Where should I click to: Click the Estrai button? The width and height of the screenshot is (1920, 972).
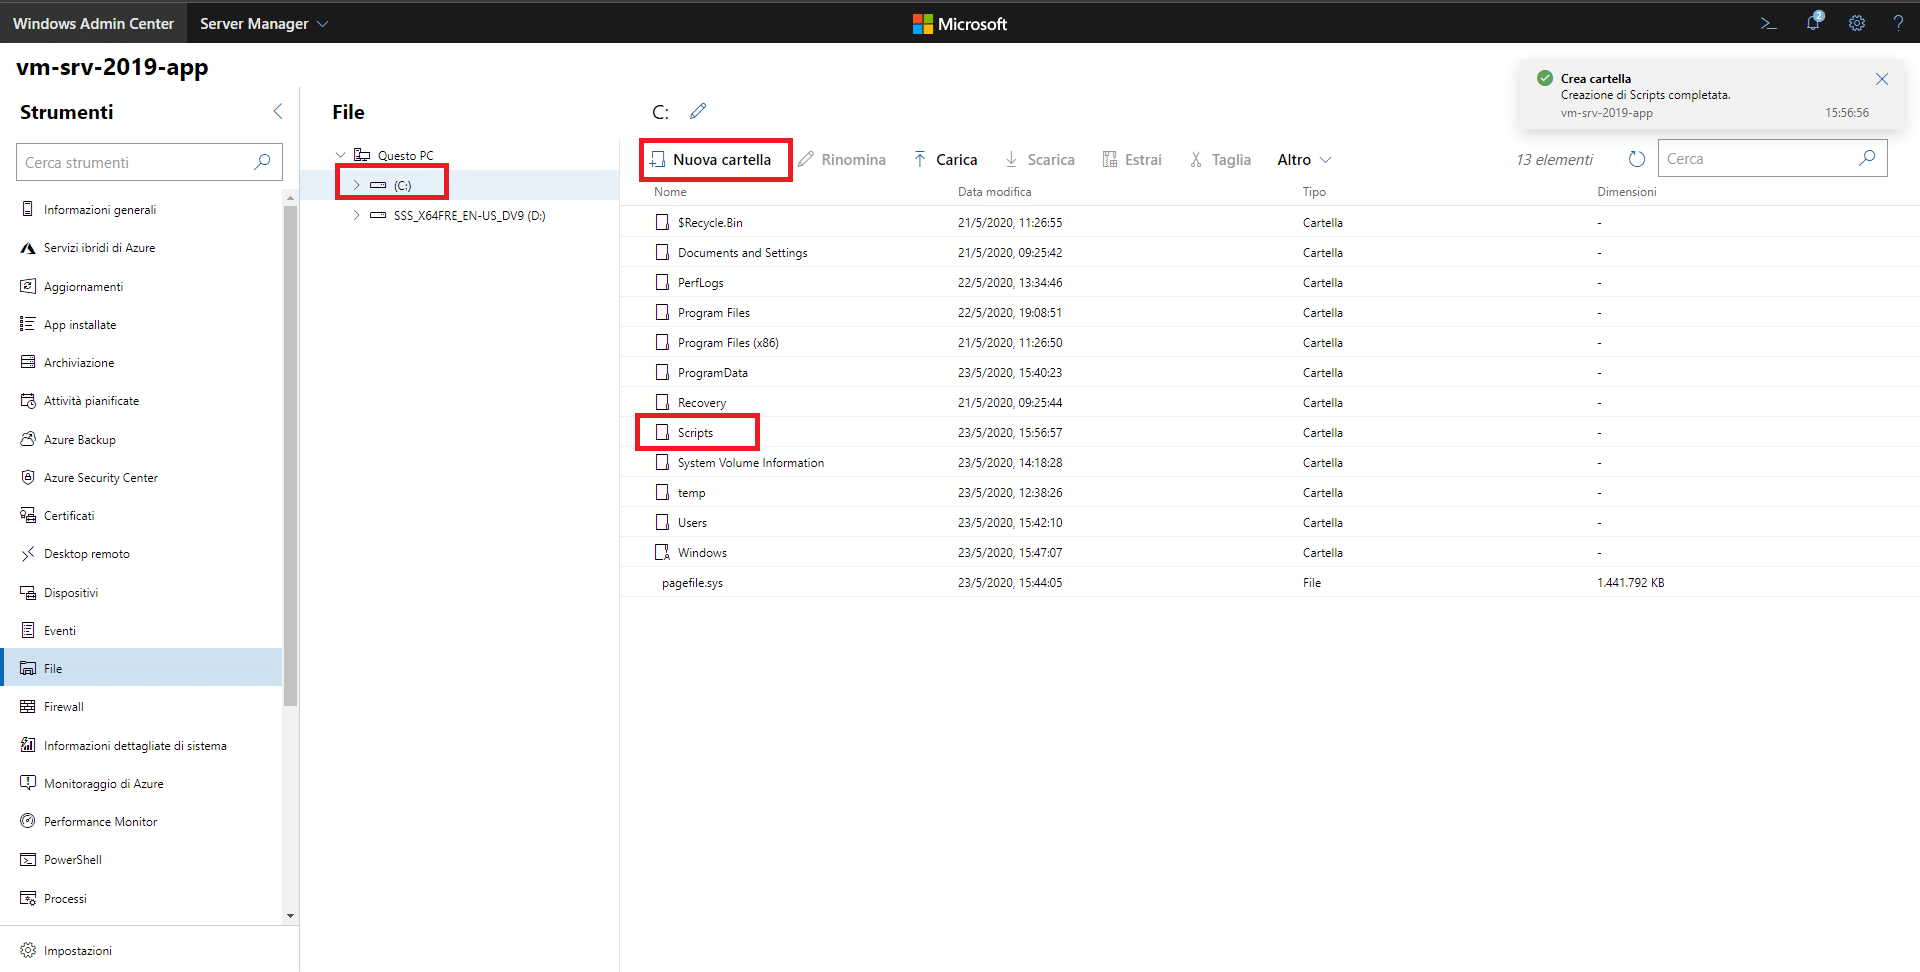pos(1132,160)
